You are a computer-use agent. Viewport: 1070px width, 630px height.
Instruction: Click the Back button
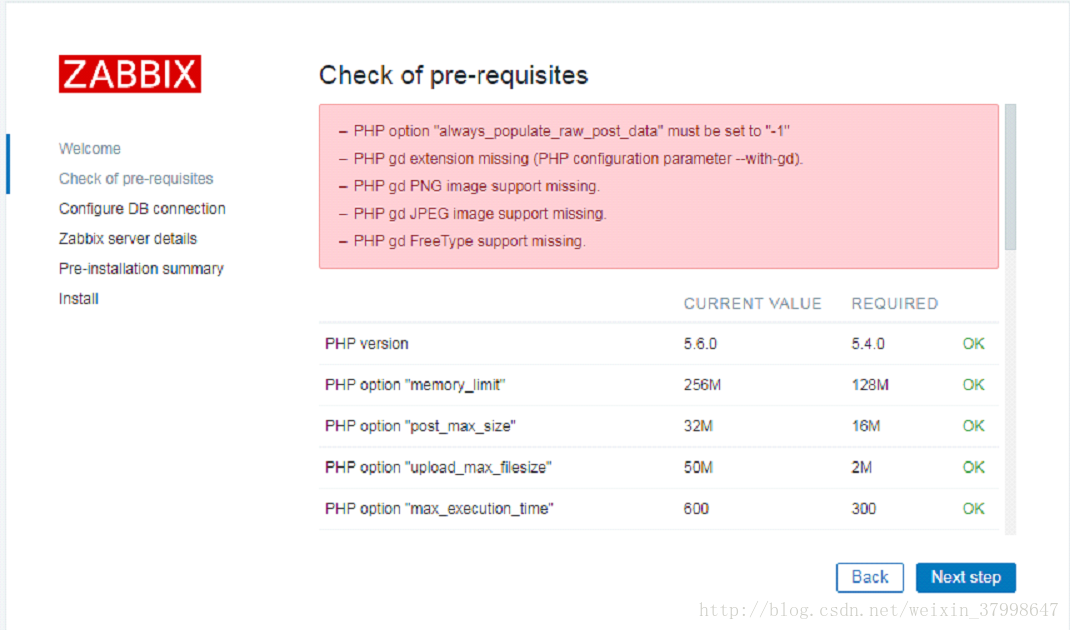869,577
